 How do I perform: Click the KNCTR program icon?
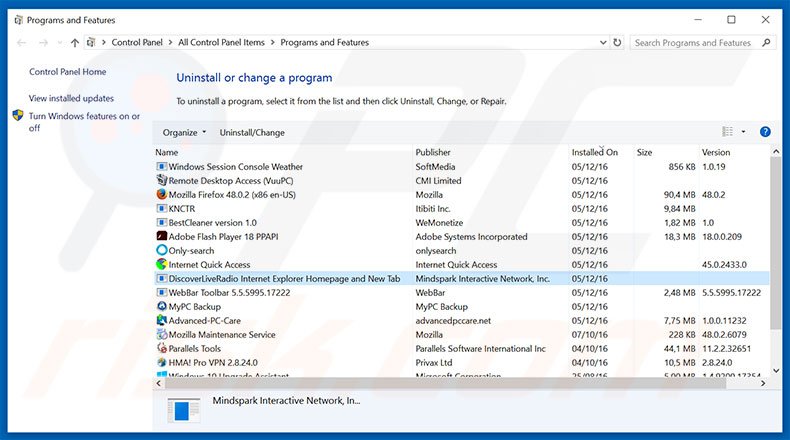pyautogui.click(x=162, y=209)
